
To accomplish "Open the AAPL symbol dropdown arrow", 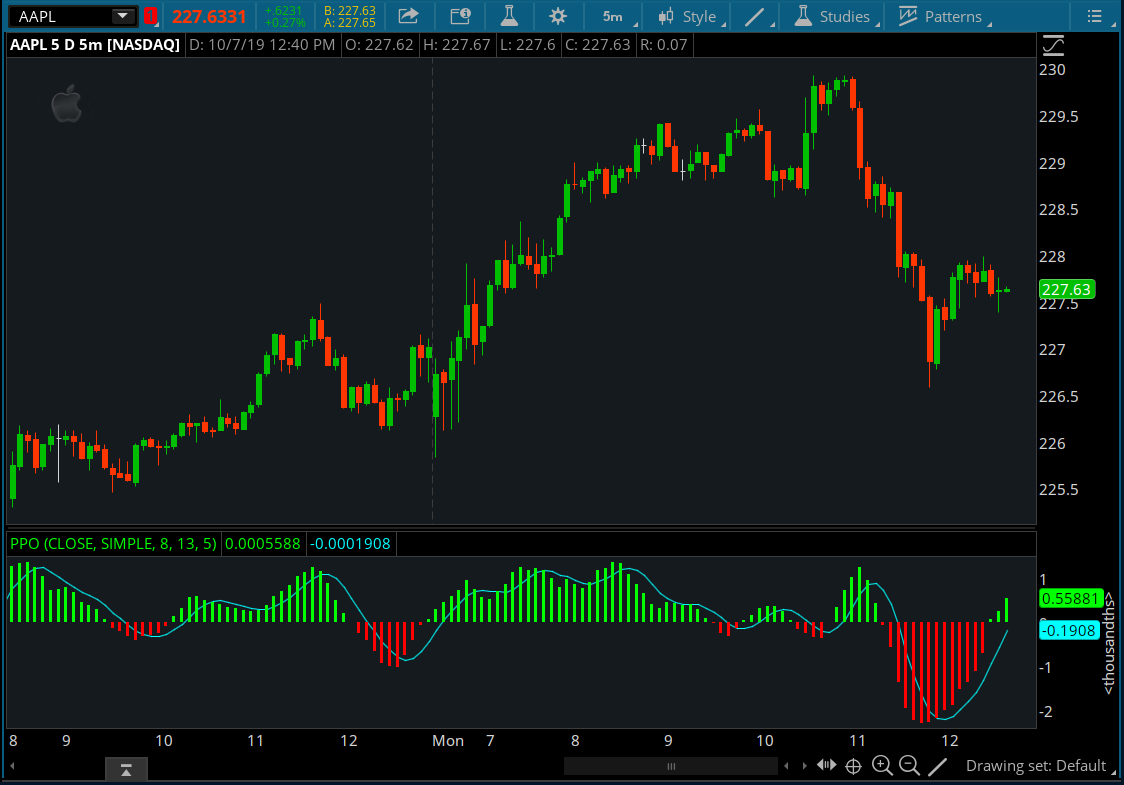I will pyautogui.click(x=122, y=16).
